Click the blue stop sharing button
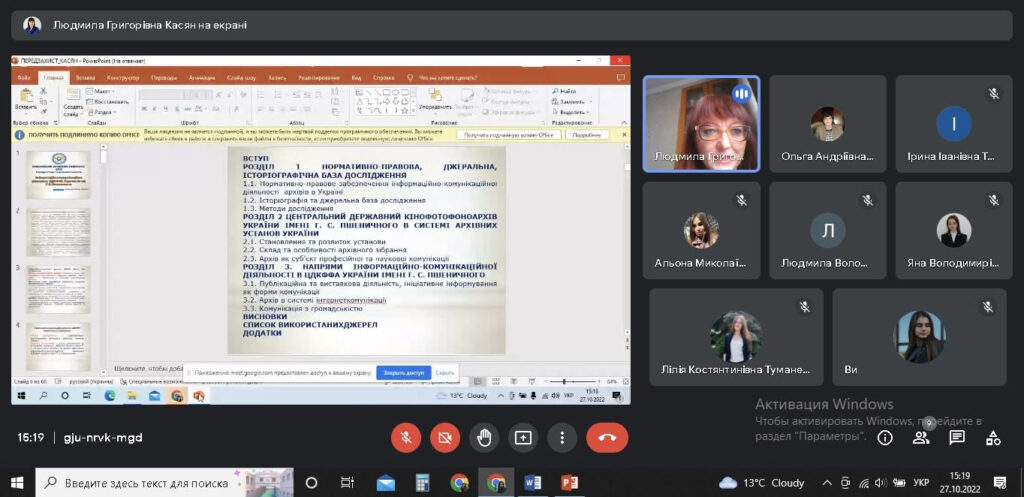The width and height of the screenshot is (1024, 497). (401, 372)
